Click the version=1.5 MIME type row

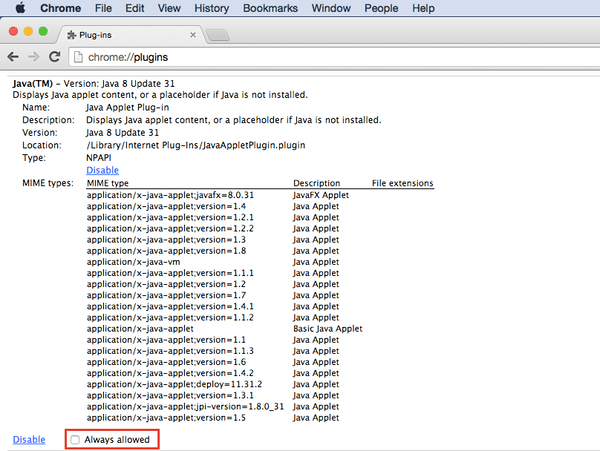coord(166,418)
